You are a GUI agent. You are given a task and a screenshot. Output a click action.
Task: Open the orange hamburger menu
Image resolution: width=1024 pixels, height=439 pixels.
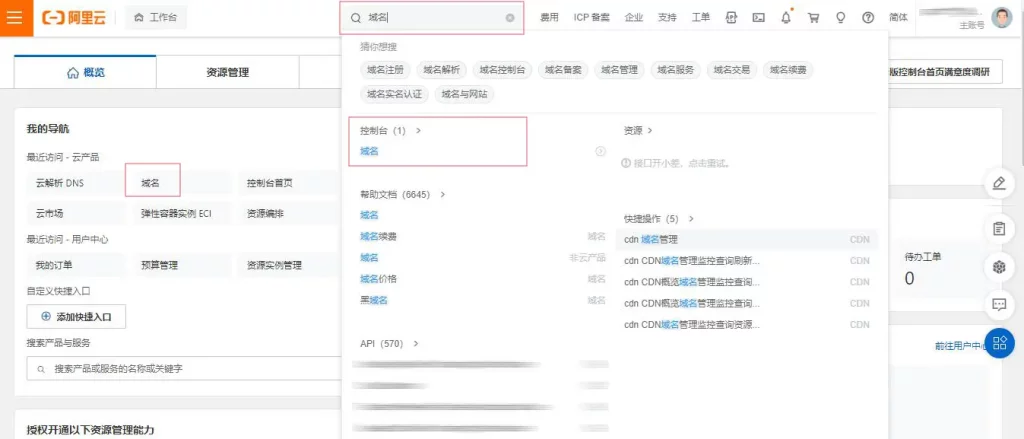[16, 18]
